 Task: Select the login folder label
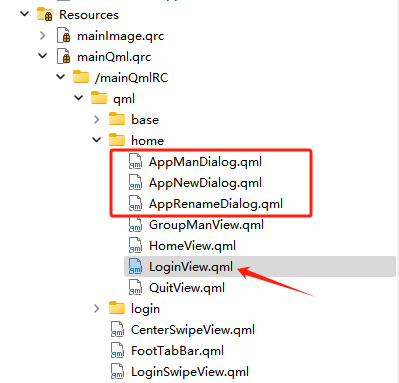(145, 309)
